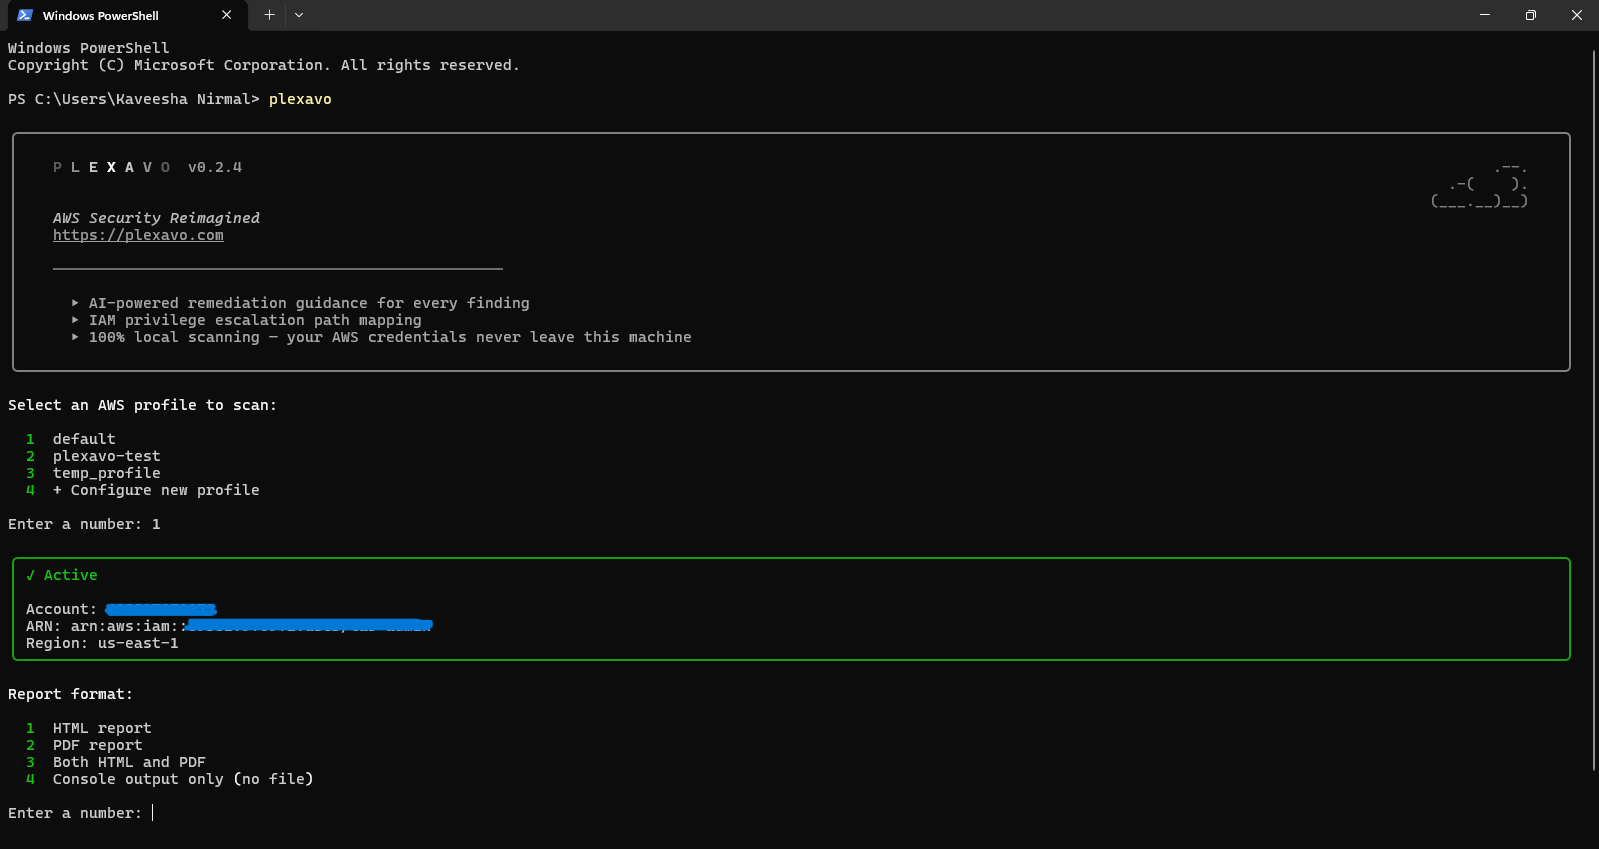Click the 'plexavo-test' profile option
Image resolution: width=1599 pixels, height=849 pixels.
[106, 456]
